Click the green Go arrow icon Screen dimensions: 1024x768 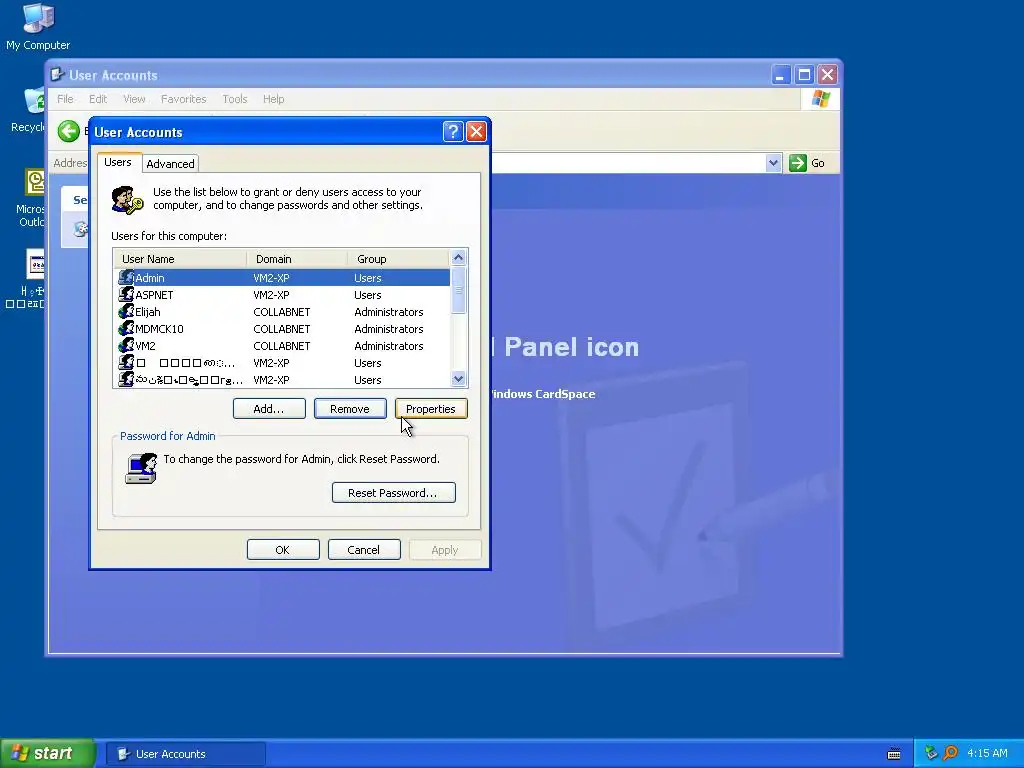point(797,163)
